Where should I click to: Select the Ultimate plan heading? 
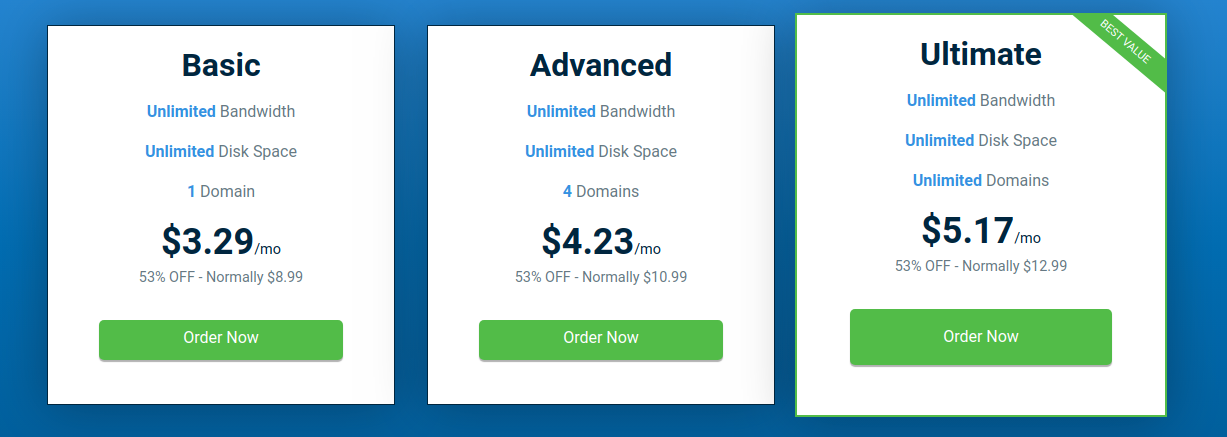point(981,54)
